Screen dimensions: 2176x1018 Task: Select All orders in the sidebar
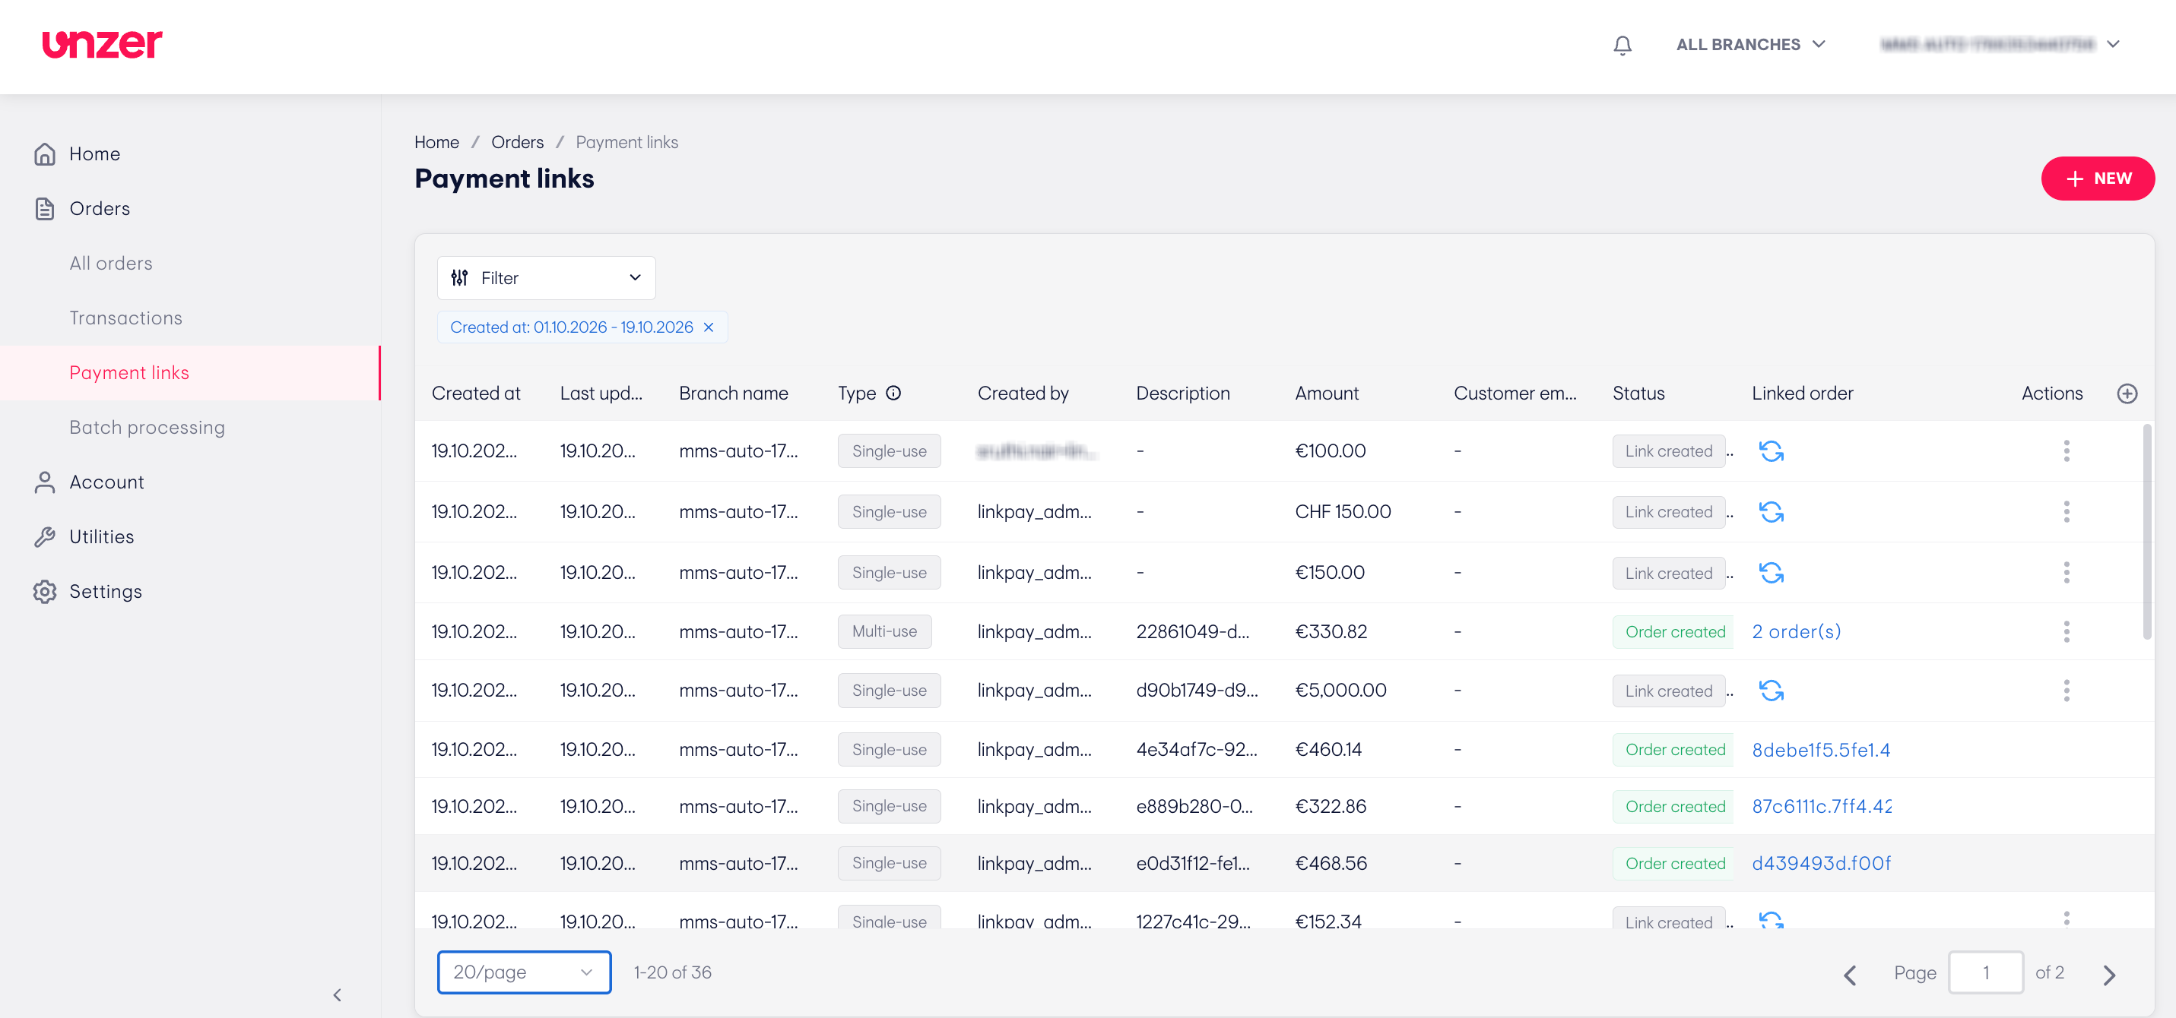tap(111, 264)
